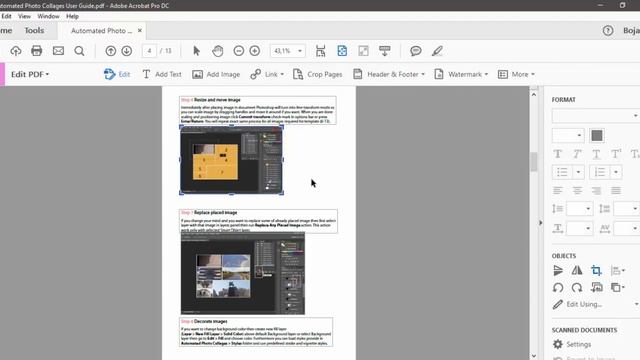
Task: Toggle the Edit mode button
Action: tap(117, 74)
